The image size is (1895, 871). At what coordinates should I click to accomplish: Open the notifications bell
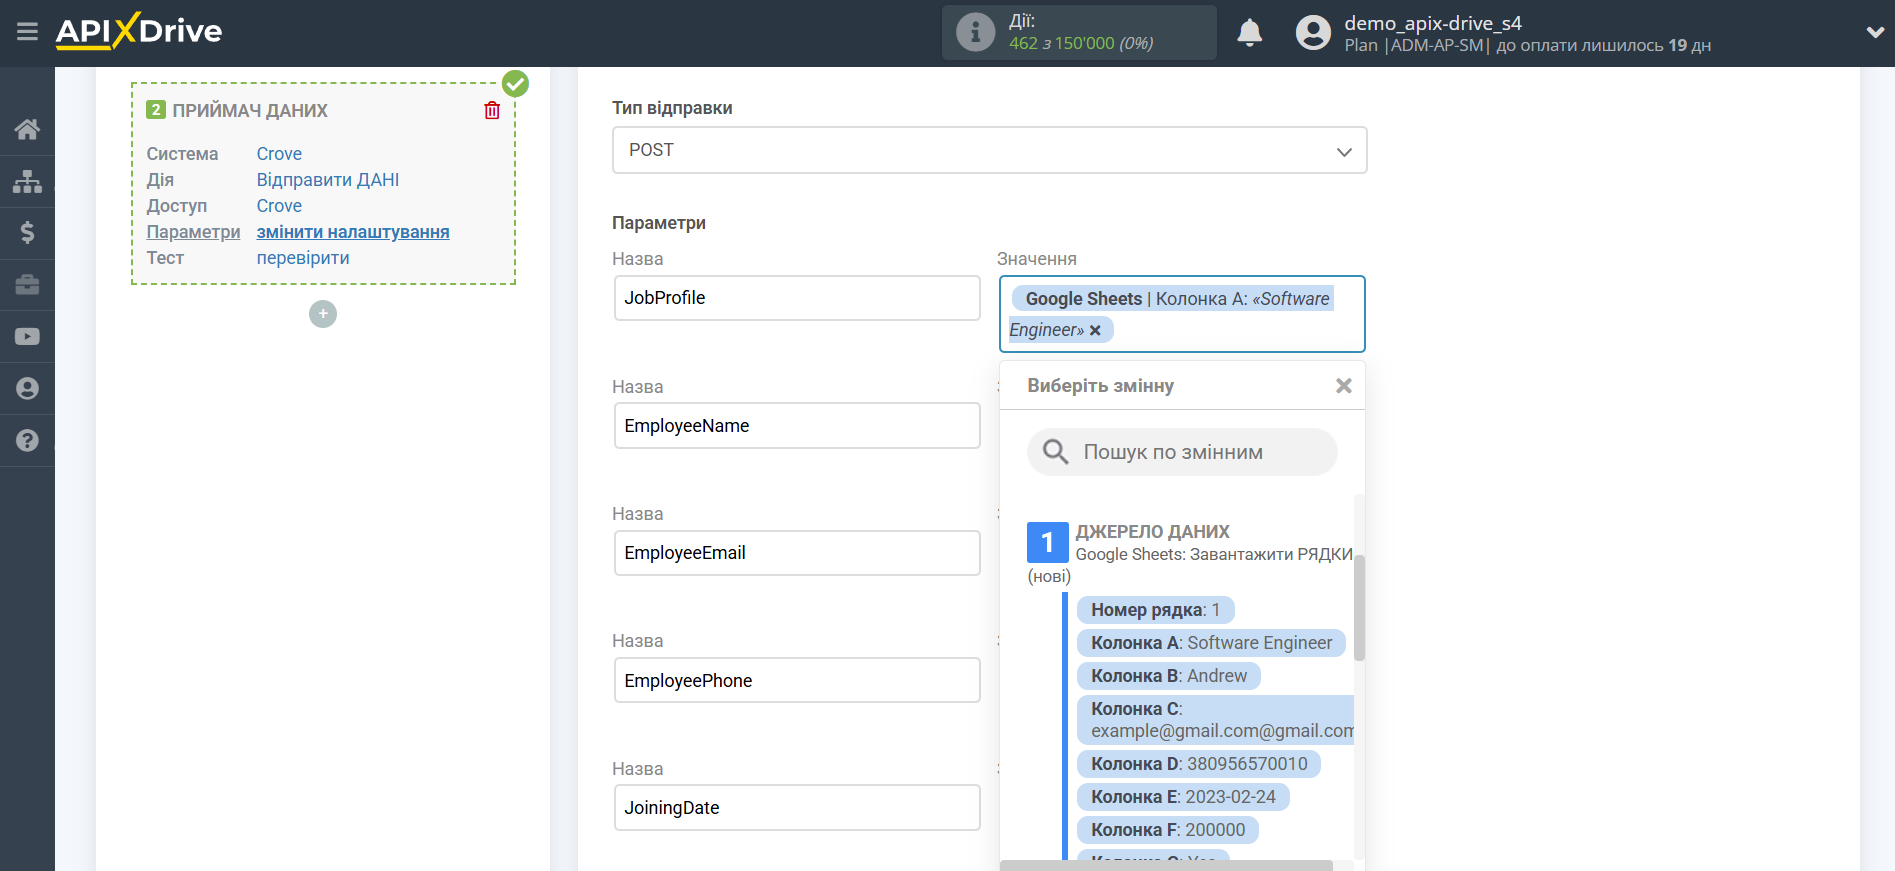pos(1249,33)
